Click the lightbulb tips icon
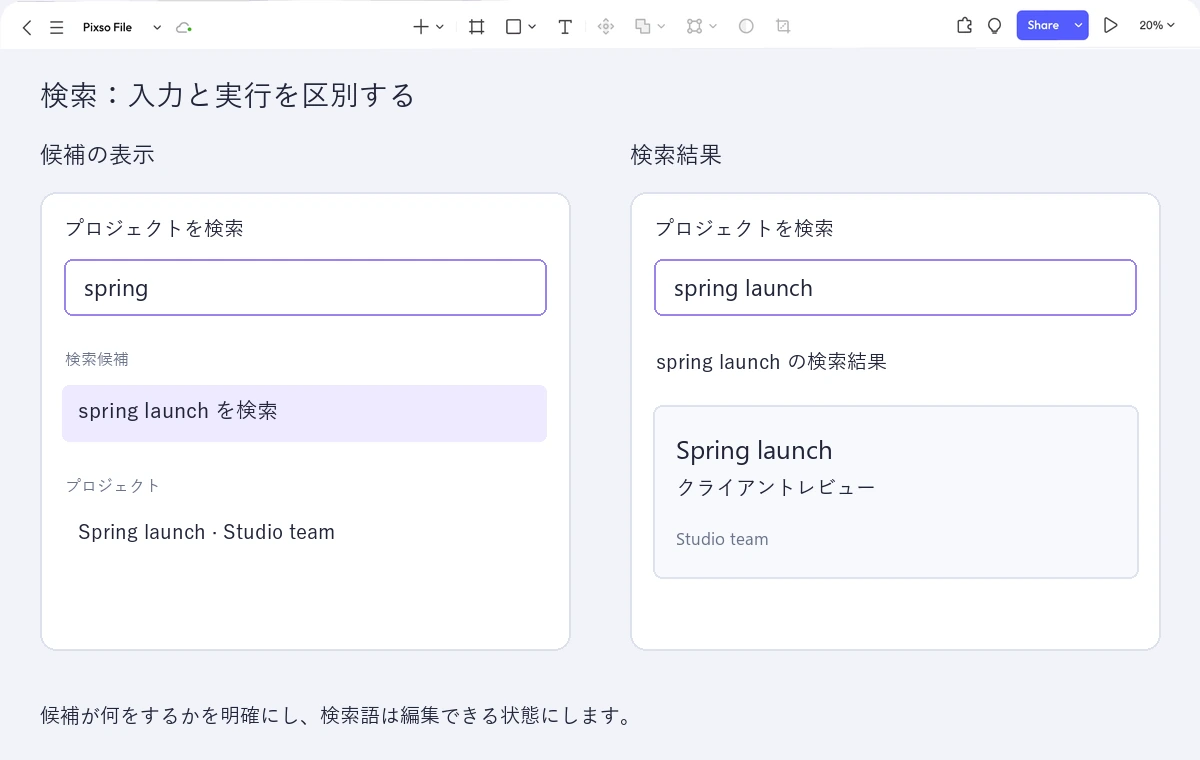 (994, 26)
